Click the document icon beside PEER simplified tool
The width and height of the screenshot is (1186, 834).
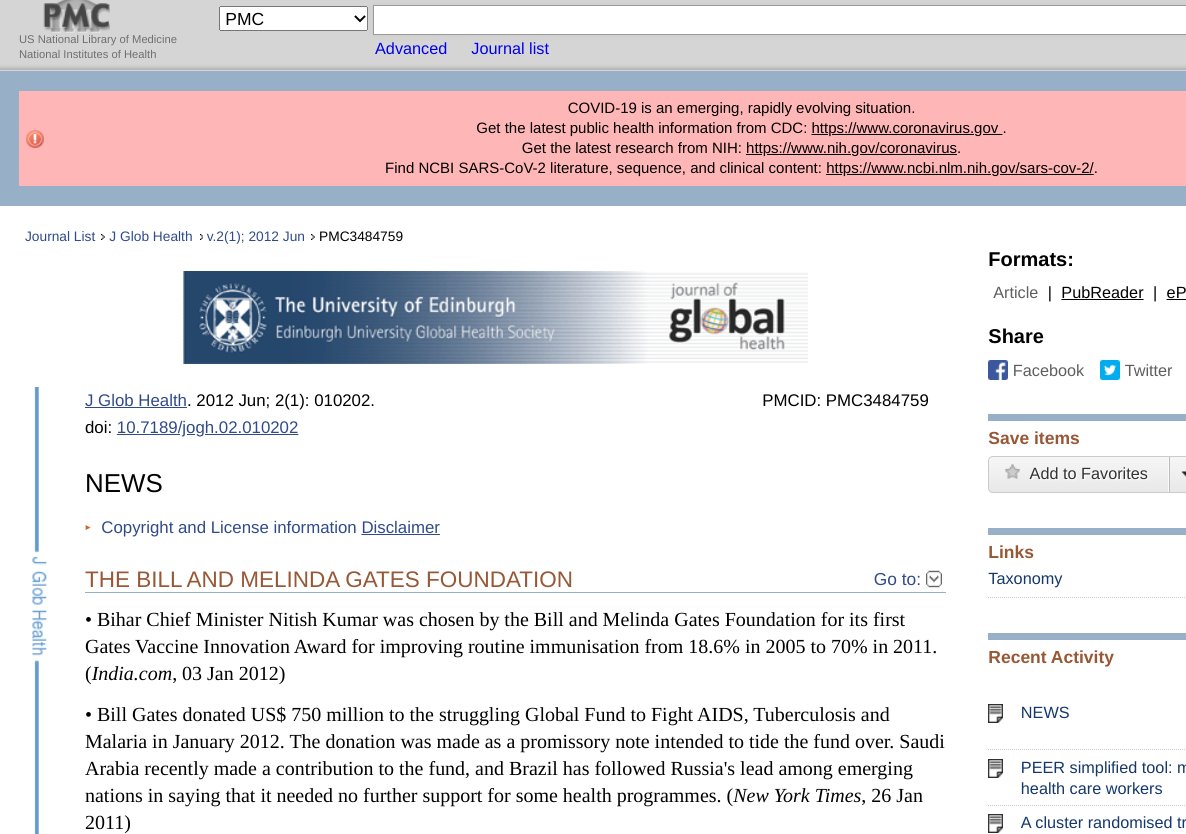click(x=995, y=769)
